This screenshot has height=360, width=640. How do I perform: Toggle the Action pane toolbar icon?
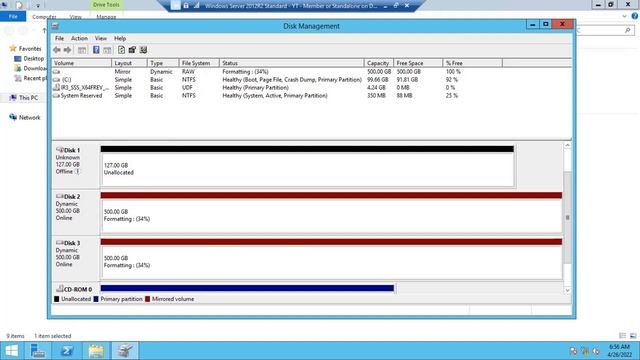point(107,50)
